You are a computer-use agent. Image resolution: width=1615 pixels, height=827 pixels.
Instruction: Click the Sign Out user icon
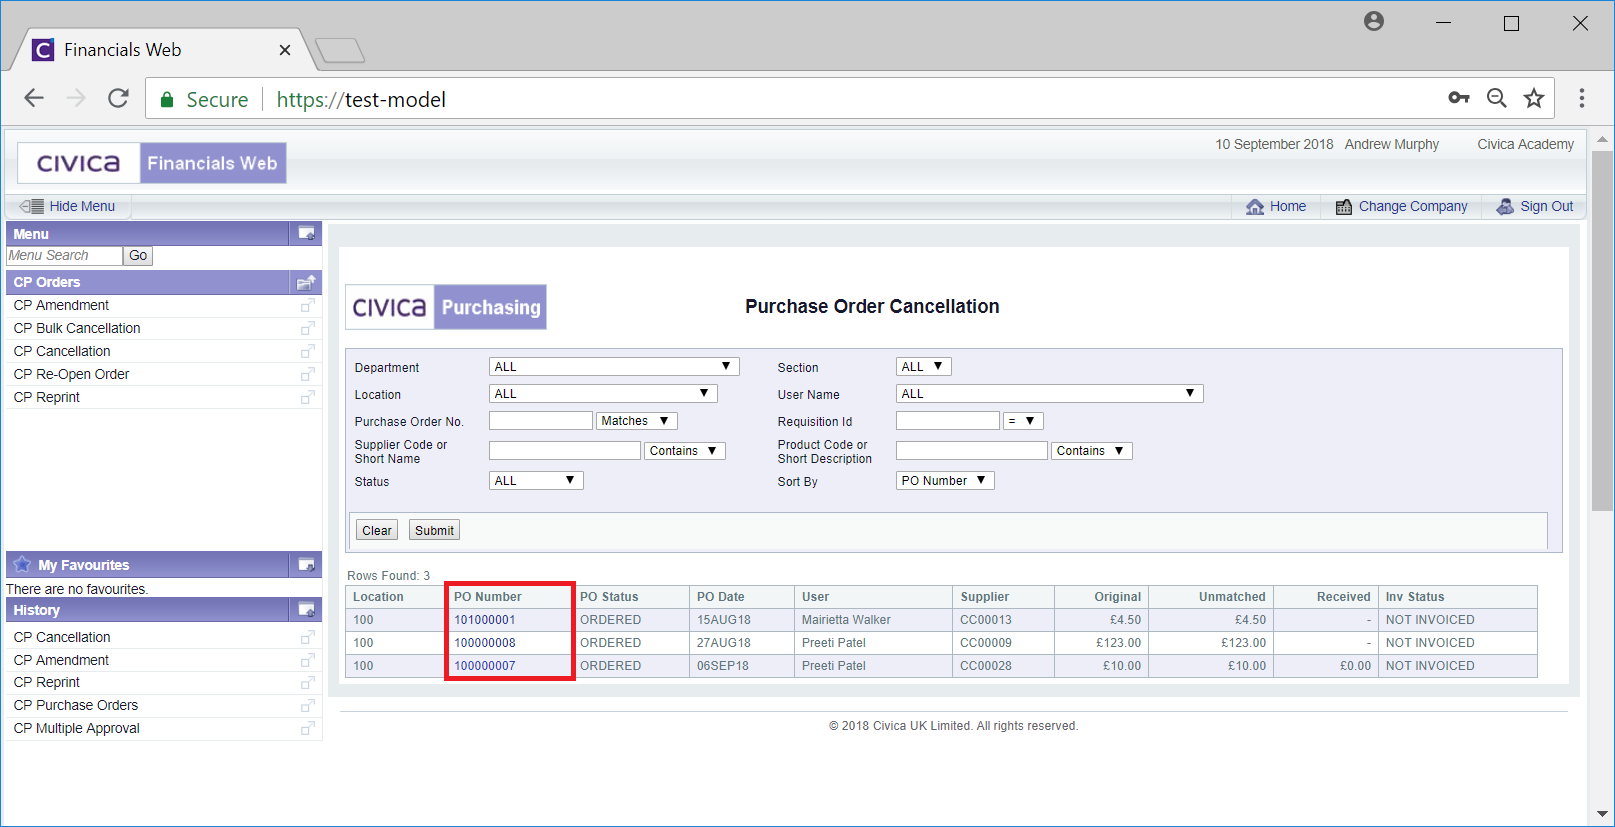(x=1505, y=206)
